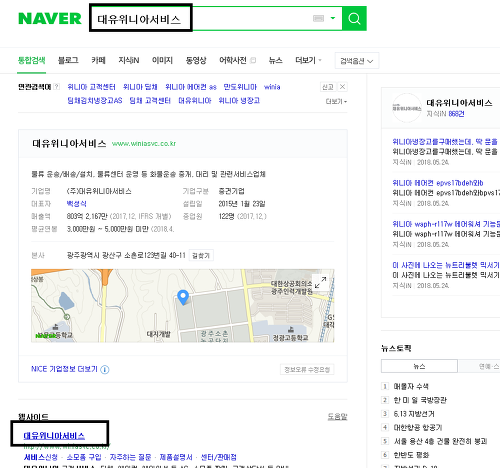Screen dimensions: 500x468
Task: Click the 자주하는 질문 sublink
Action: click(130, 457)
